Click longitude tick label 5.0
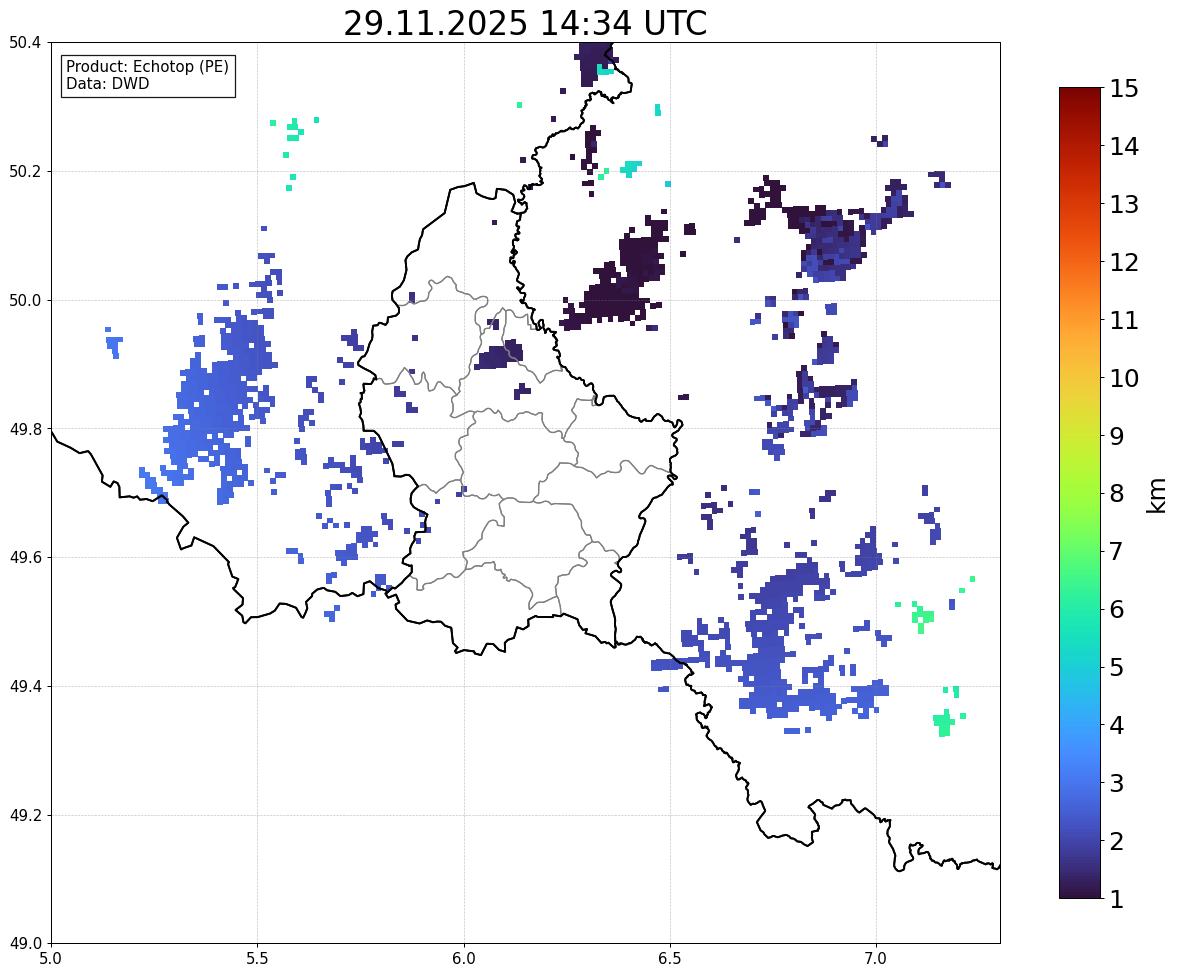Screen dimensions: 1178x976 [51, 959]
